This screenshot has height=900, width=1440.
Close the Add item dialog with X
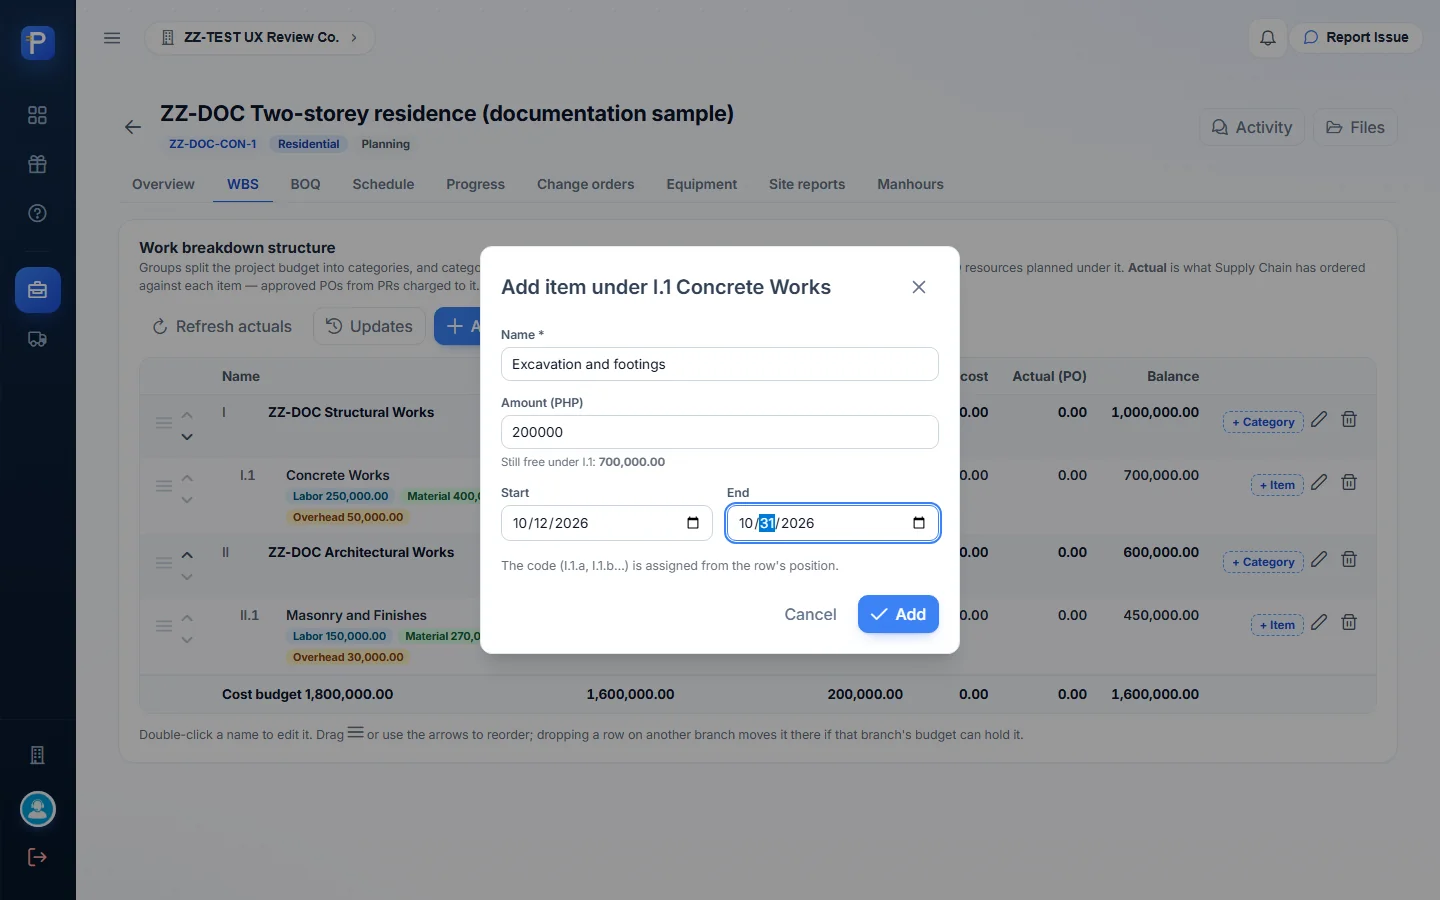tap(919, 287)
